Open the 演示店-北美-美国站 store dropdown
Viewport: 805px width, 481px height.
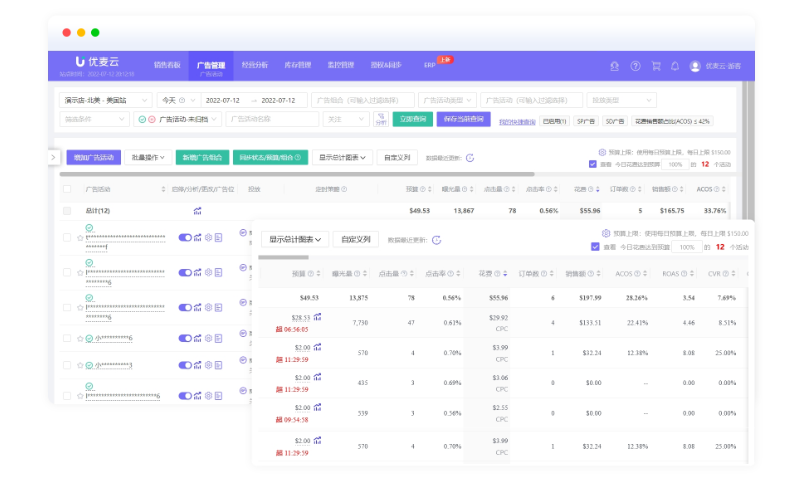coord(106,100)
